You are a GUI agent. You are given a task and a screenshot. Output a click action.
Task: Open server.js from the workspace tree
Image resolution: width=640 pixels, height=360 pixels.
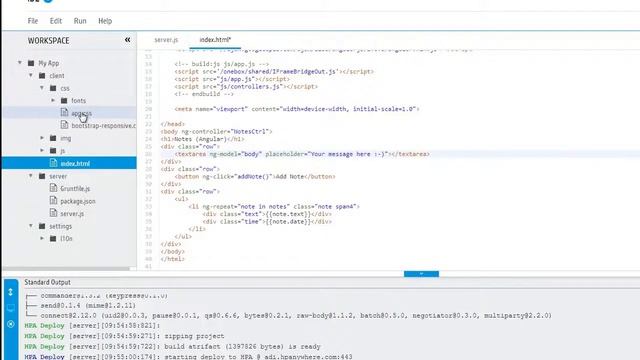tap(72, 213)
